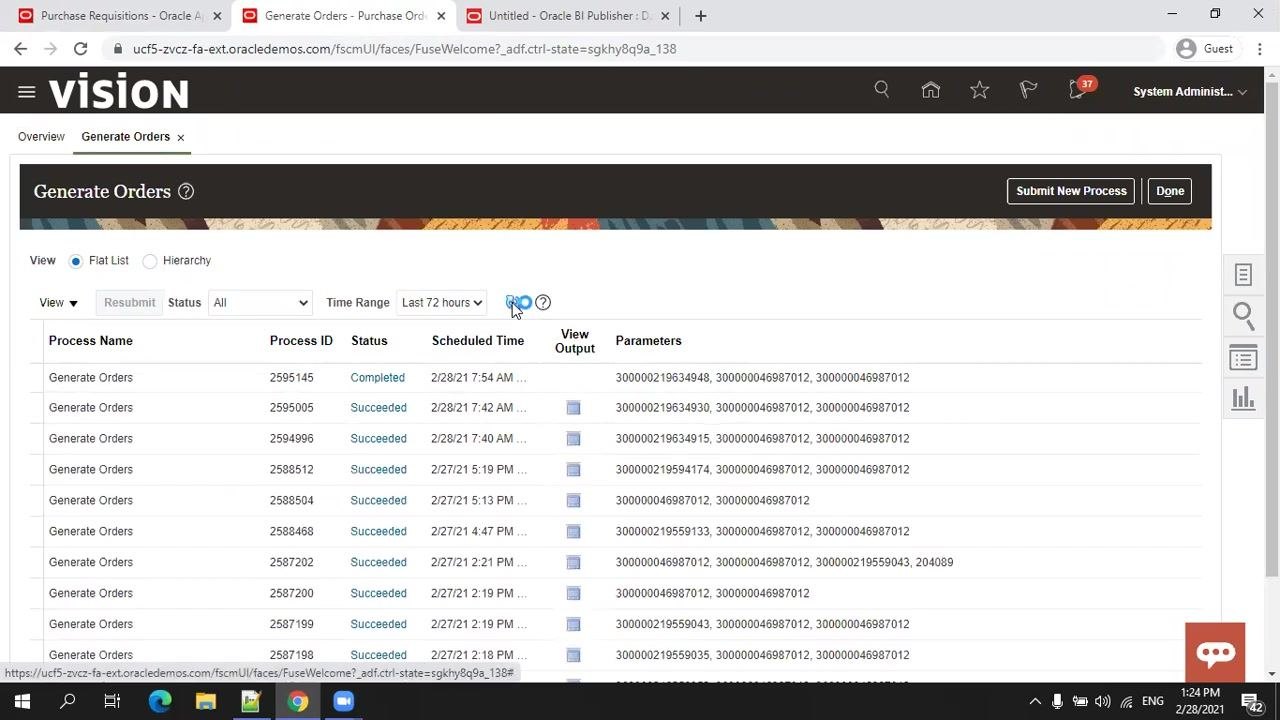Open the search panel icon in right sidebar
Viewport: 1280px width, 720px height.
click(x=1243, y=316)
